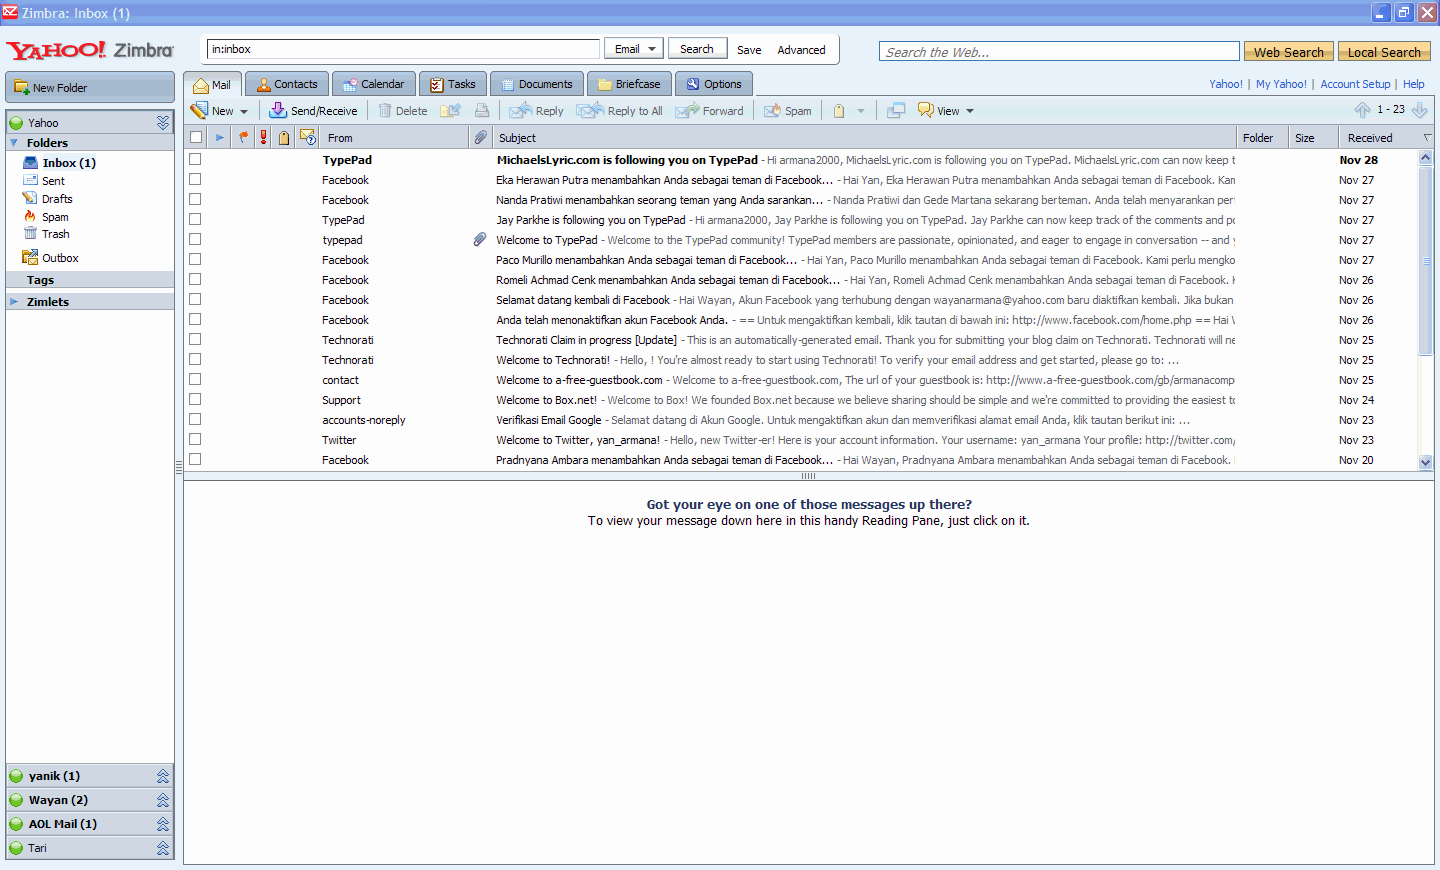Viewport: 1440px width, 870px height.
Task: Click the move-to-folder icon beside Delete
Action: pyautogui.click(x=451, y=110)
